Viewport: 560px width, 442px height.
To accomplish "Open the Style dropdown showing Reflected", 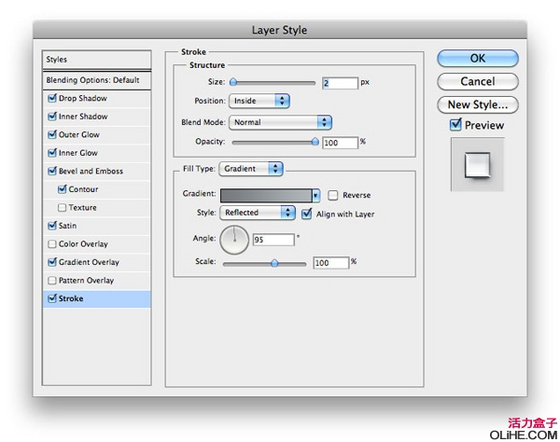I will 258,212.
